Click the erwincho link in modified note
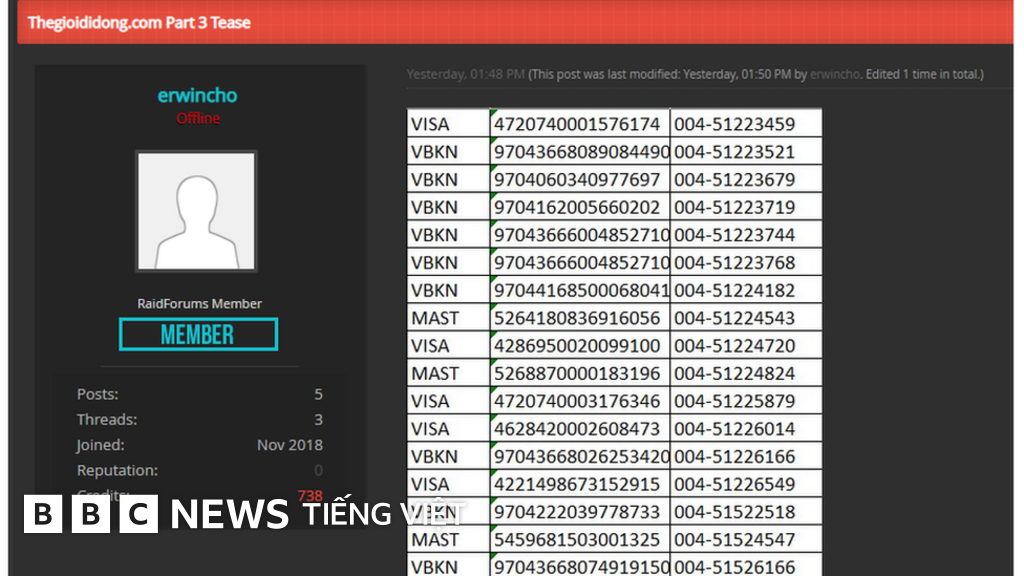This screenshot has height=576, width=1024. tap(834, 75)
